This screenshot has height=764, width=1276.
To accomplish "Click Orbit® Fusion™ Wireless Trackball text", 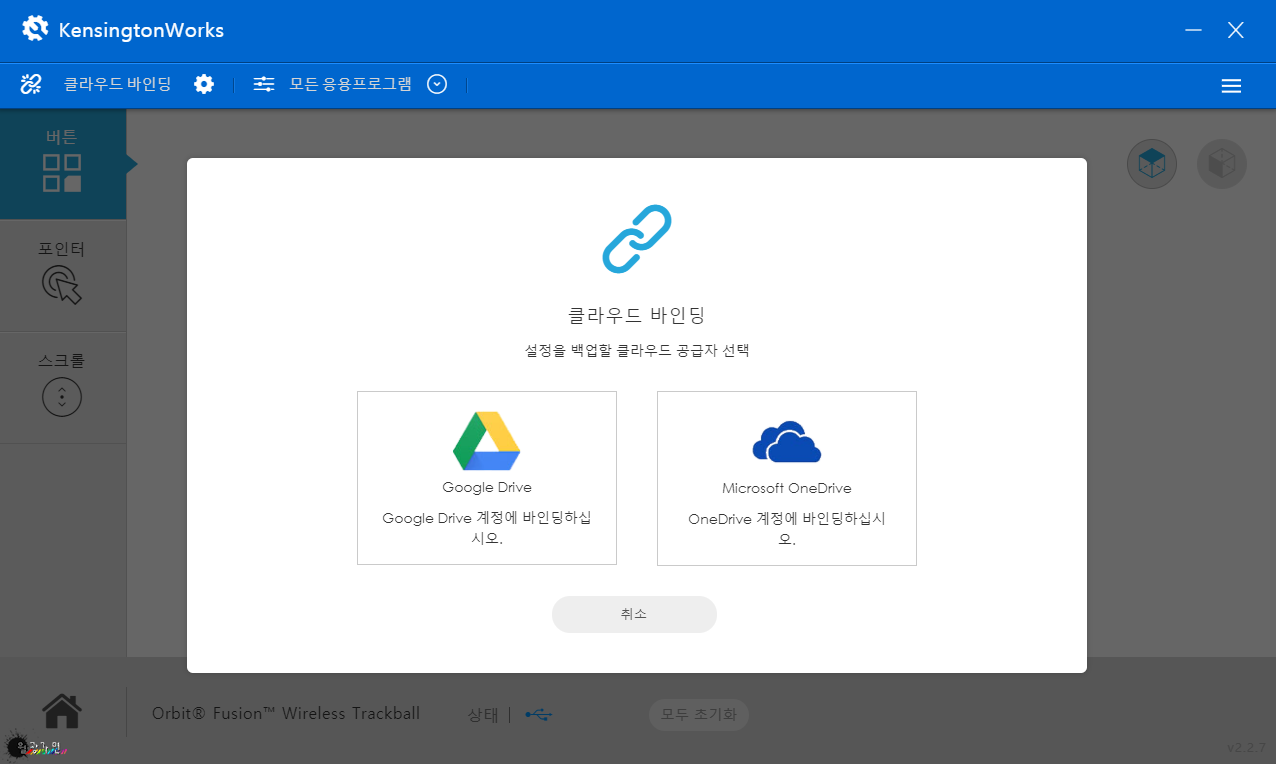I will point(286,714).
